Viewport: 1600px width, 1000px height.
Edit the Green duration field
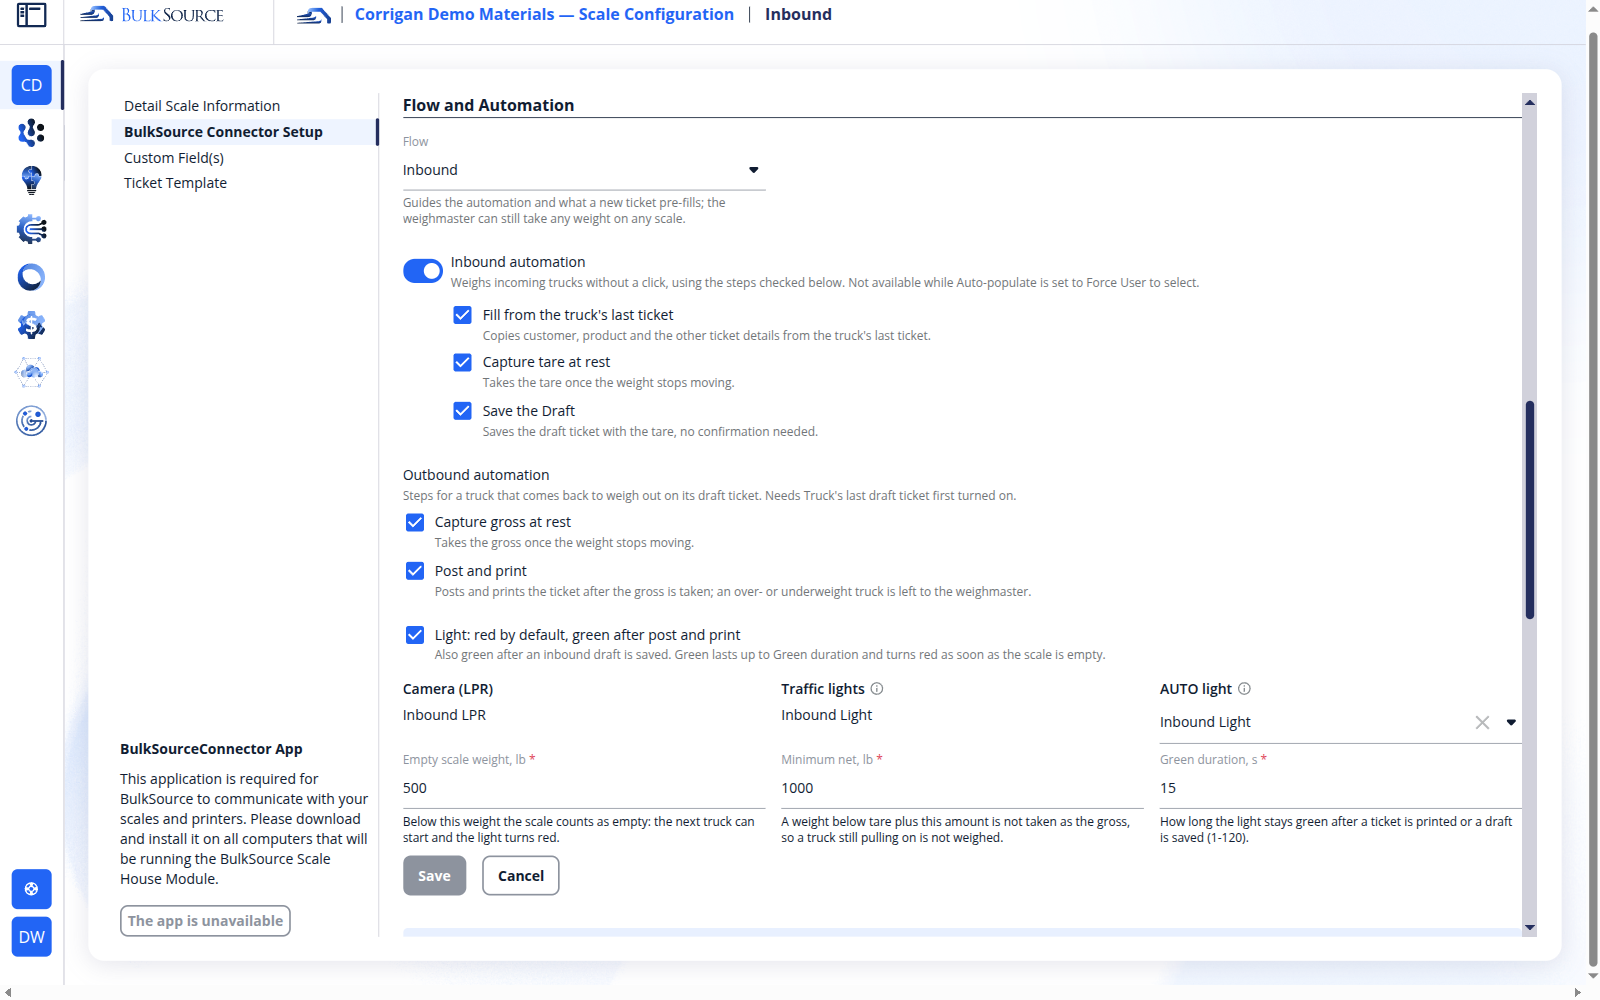pos(1340,788)
